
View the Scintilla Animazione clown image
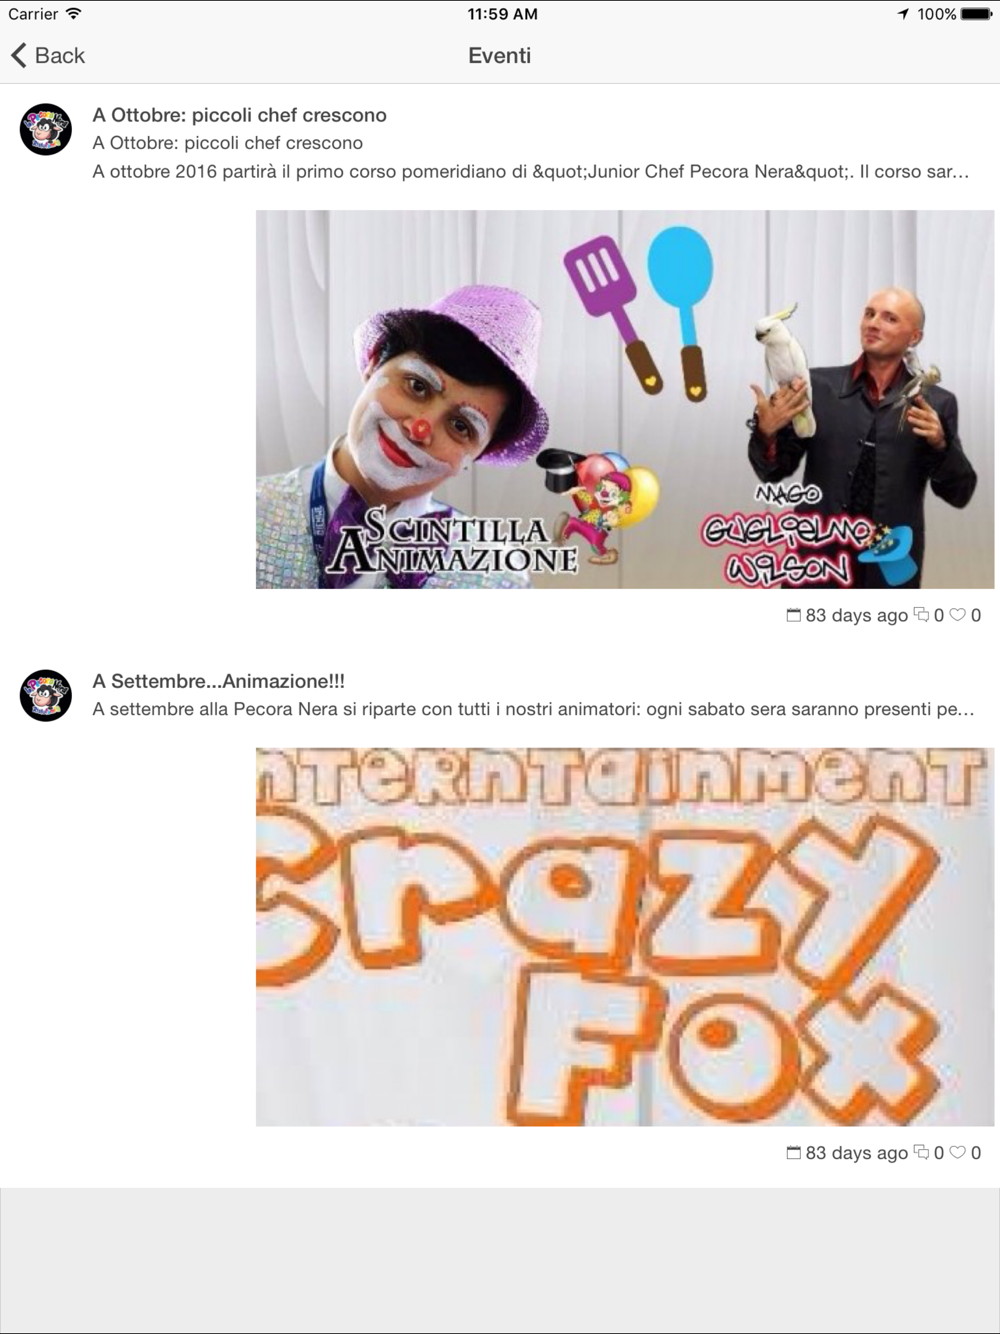tap(625, 399)
